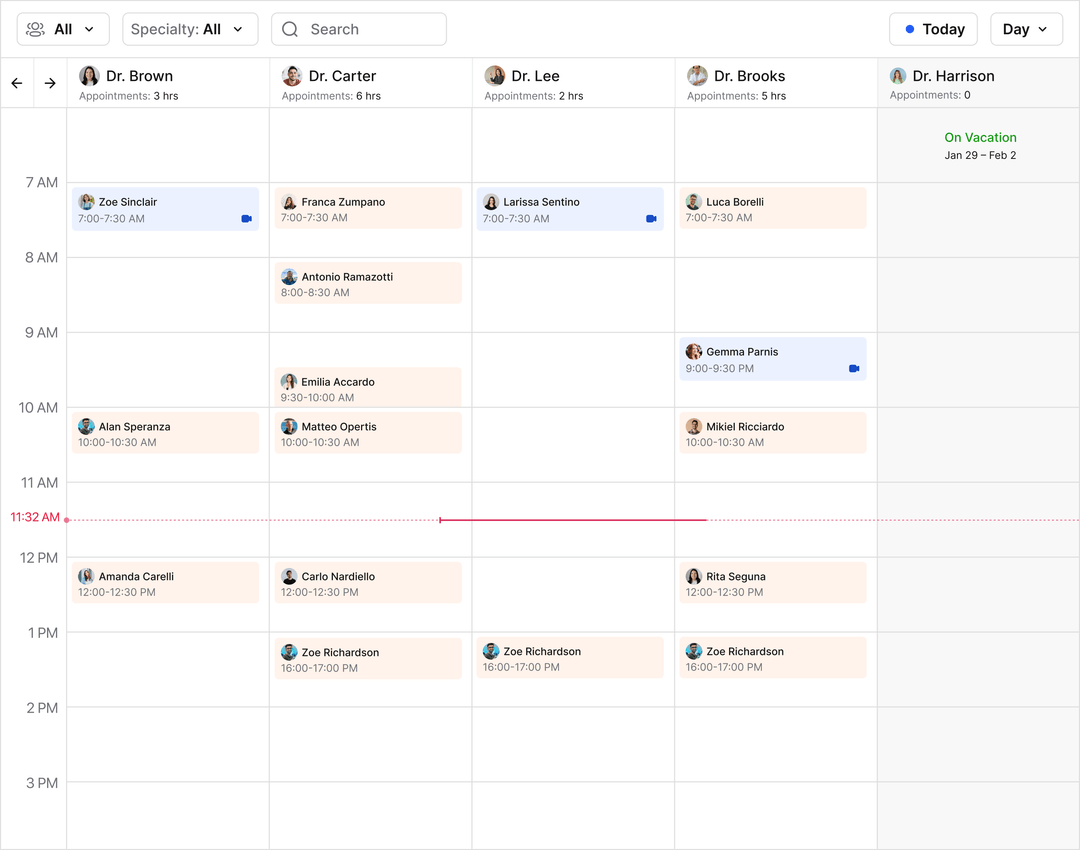Click Dr. Brooks's avatar
The width and height of the screenshot is (1080, 850).
pyautogui.click(x=697, y=76)
